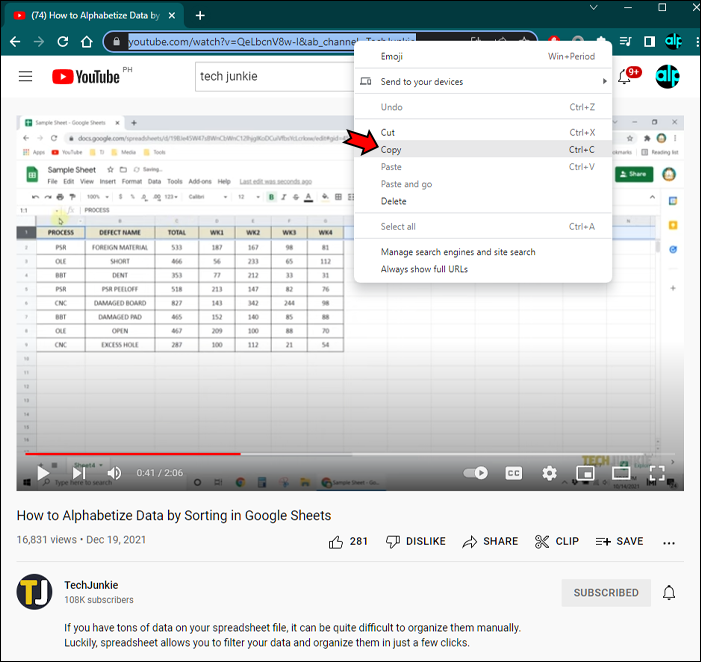Toggle channel notification bell
This screenshot has height=662, width=701.
coord(669,593)
